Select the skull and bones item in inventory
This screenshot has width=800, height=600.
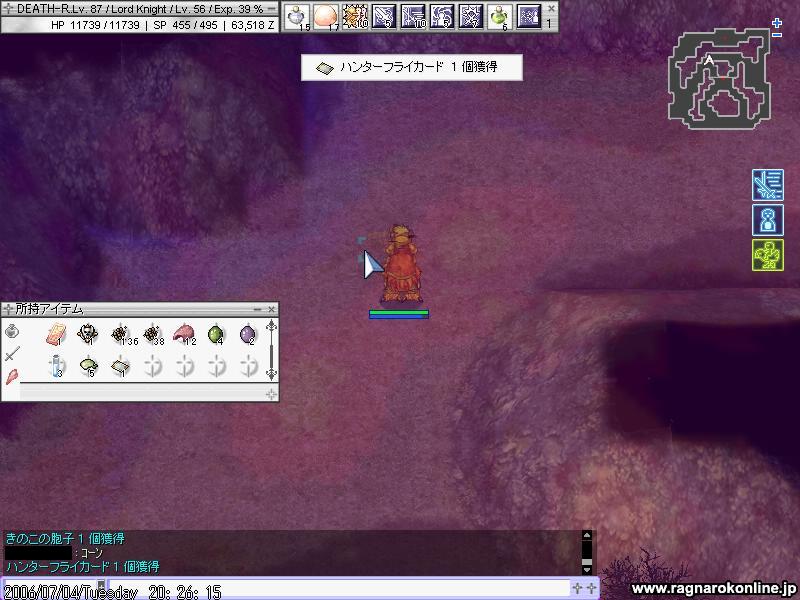[88, 334]
